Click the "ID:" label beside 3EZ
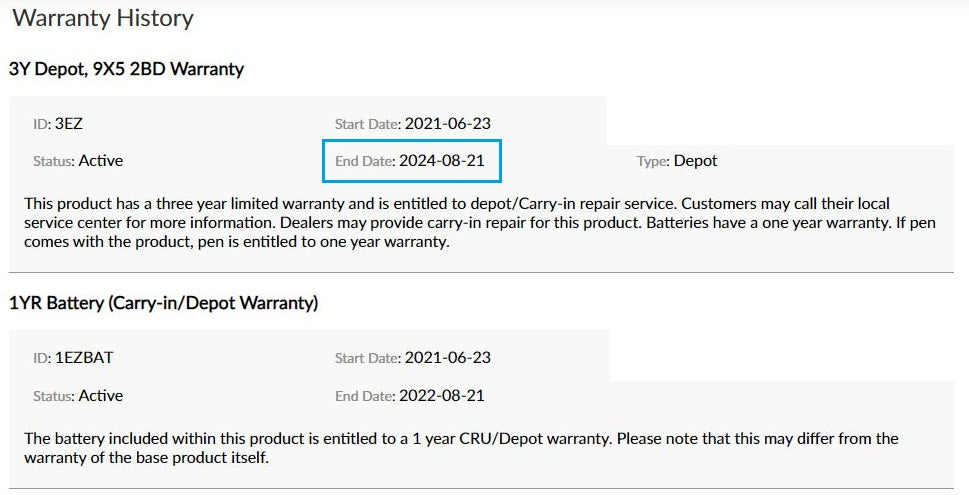The height and width of the screenshot is (495, 969). pyautogui.click(x=42, y=124)
